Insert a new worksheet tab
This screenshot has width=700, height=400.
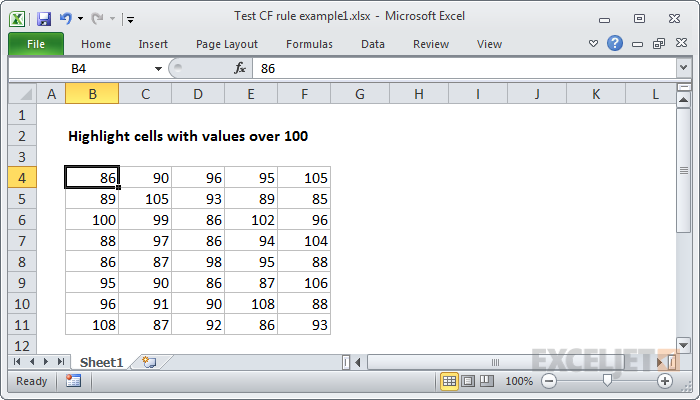[x=149, y=362]
